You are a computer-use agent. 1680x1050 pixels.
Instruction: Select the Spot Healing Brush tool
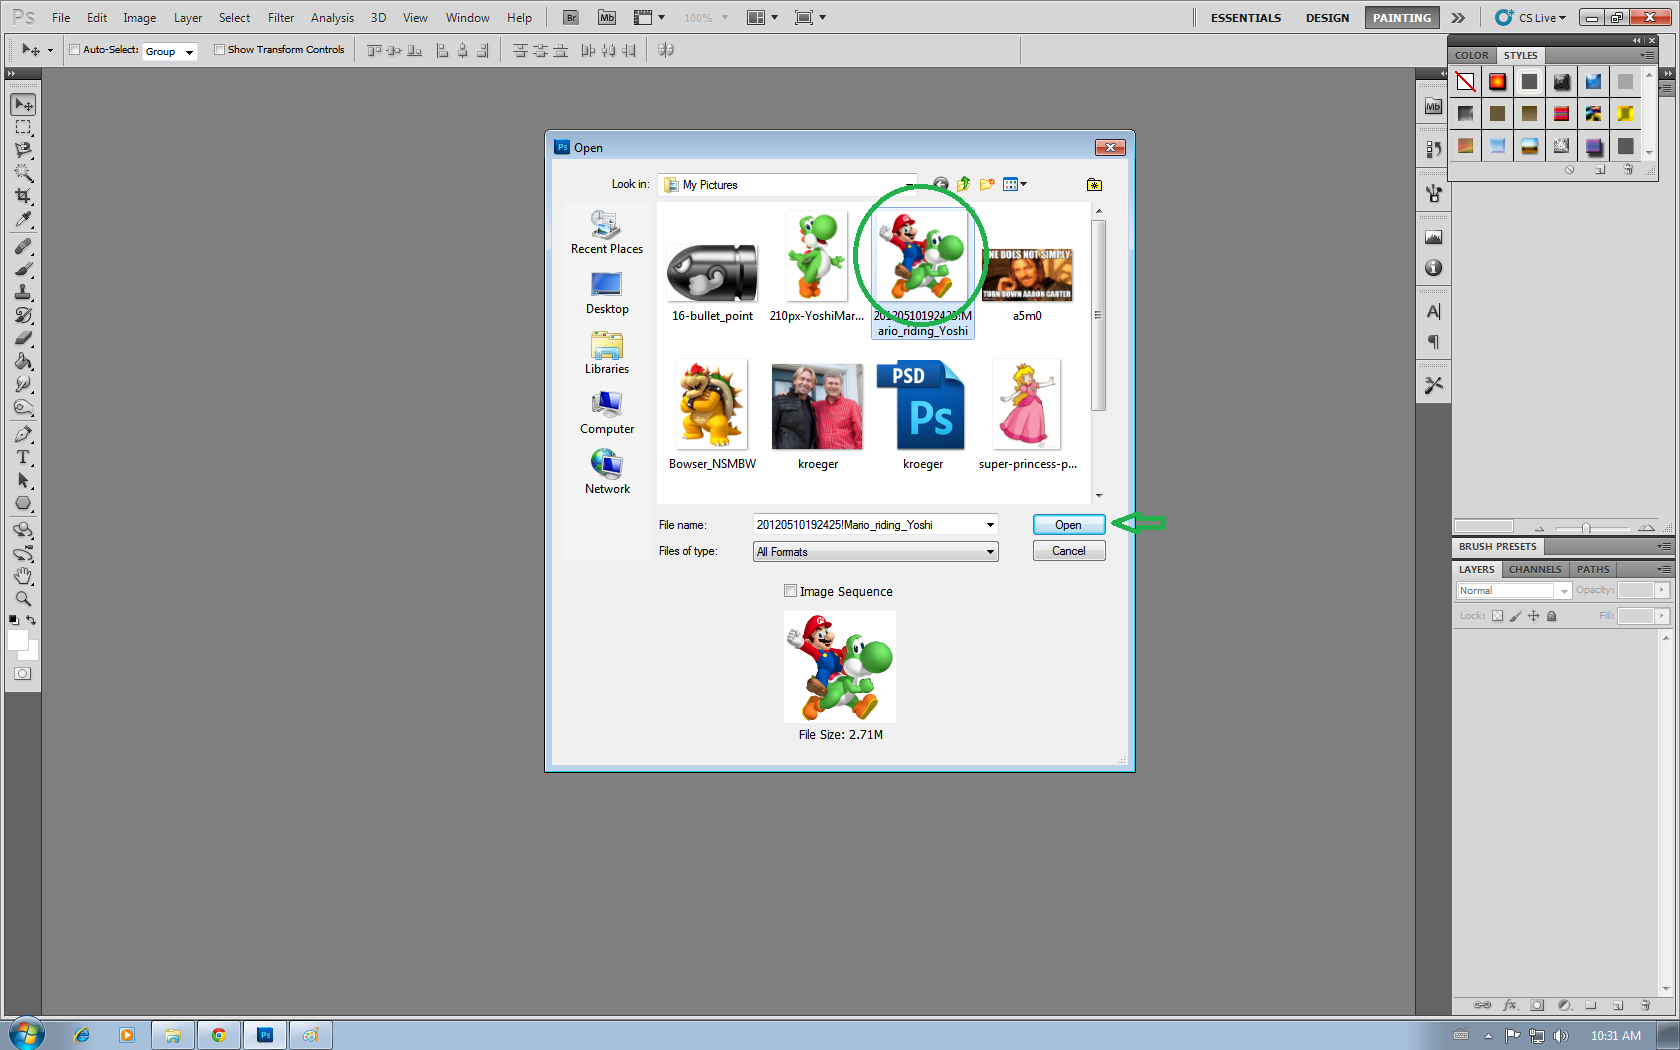tap(23, 246)
